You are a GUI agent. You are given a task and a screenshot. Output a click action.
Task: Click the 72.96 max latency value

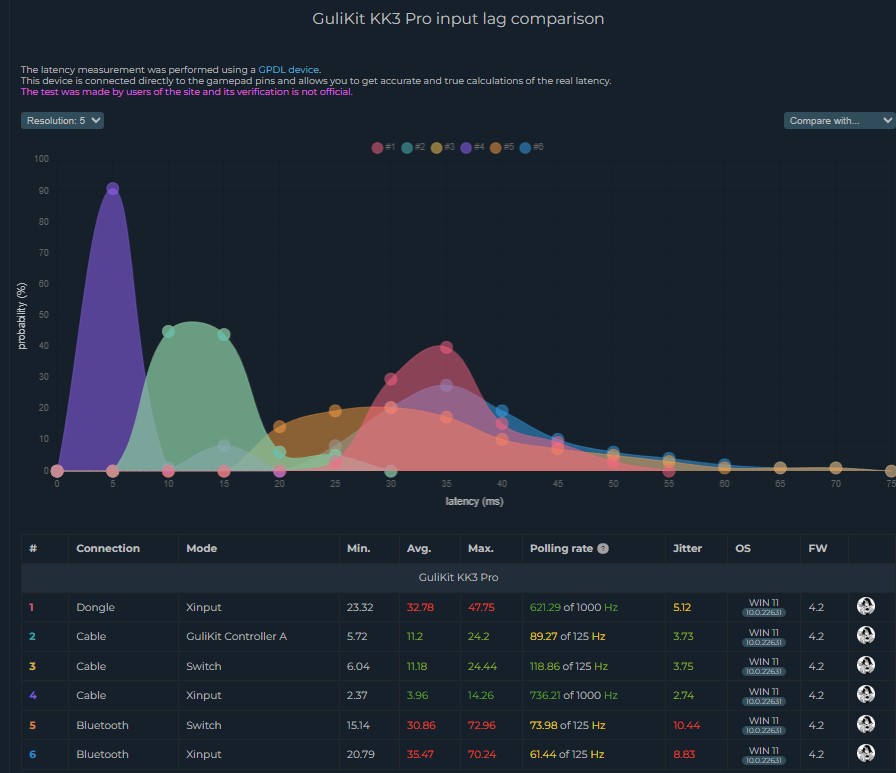(482, 725)
